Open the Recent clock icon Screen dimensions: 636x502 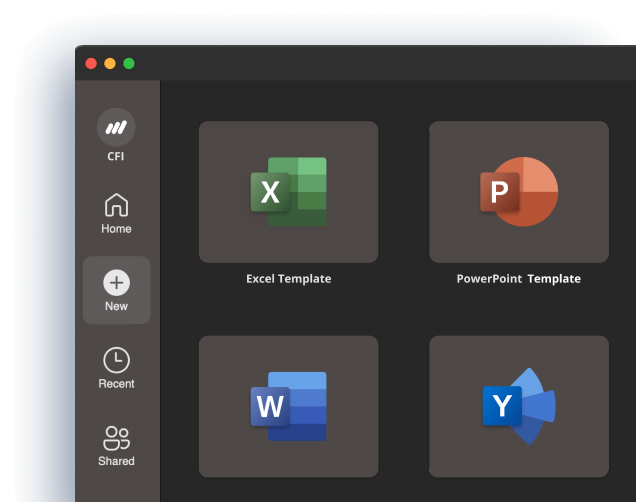pyautogui.click(x=116, y=360)
